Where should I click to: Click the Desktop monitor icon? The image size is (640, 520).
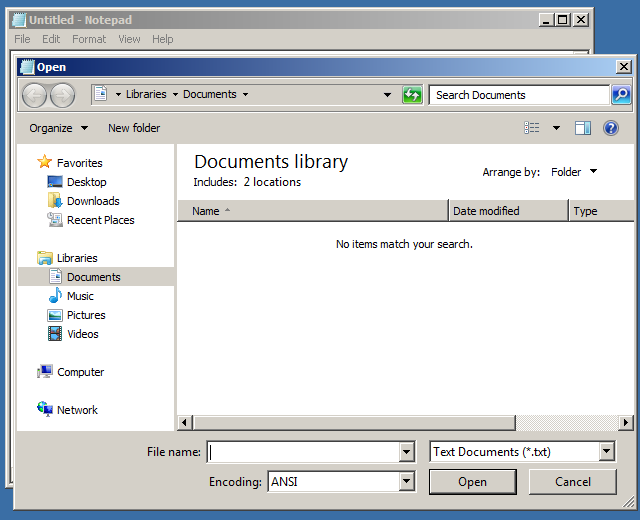[x=55, y=182]
